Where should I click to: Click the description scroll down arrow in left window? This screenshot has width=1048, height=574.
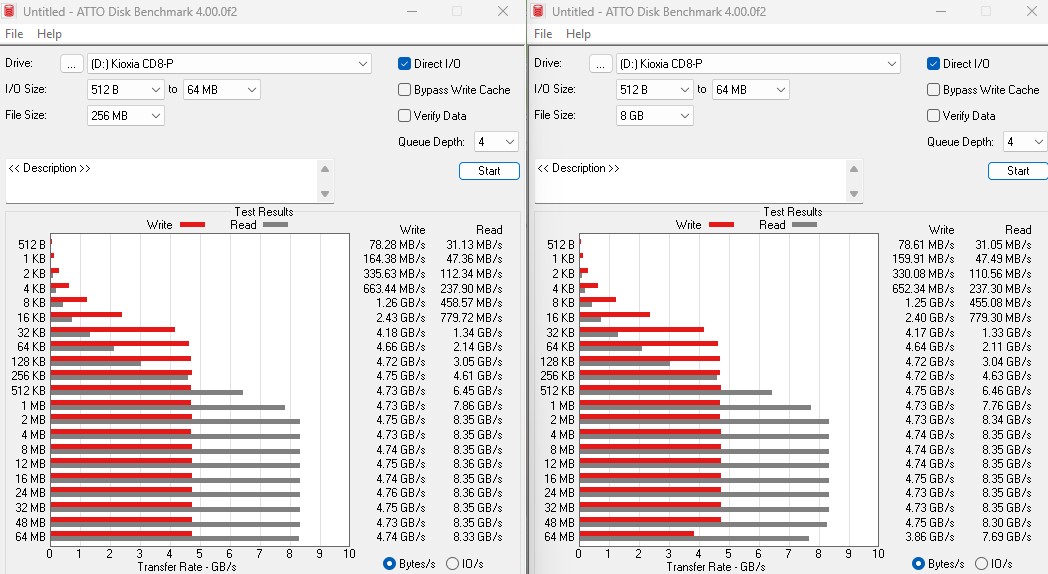325,194
